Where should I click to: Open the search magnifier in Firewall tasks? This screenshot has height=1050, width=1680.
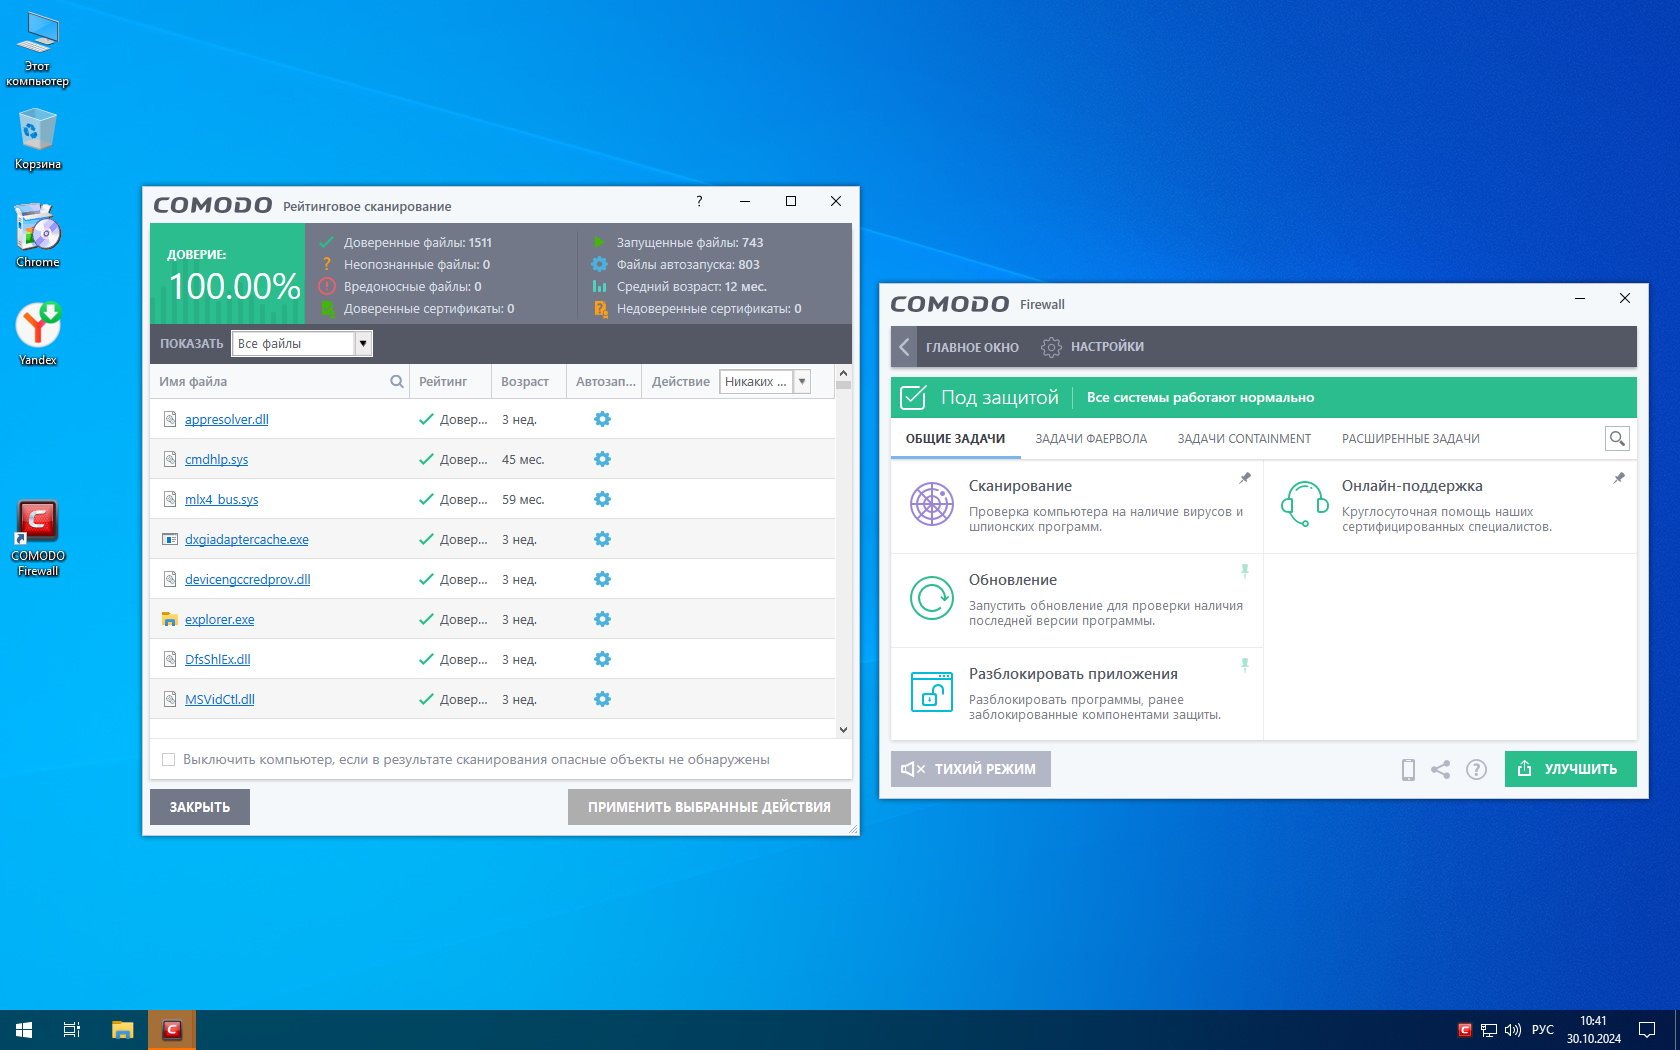[x=1616, y=438]
